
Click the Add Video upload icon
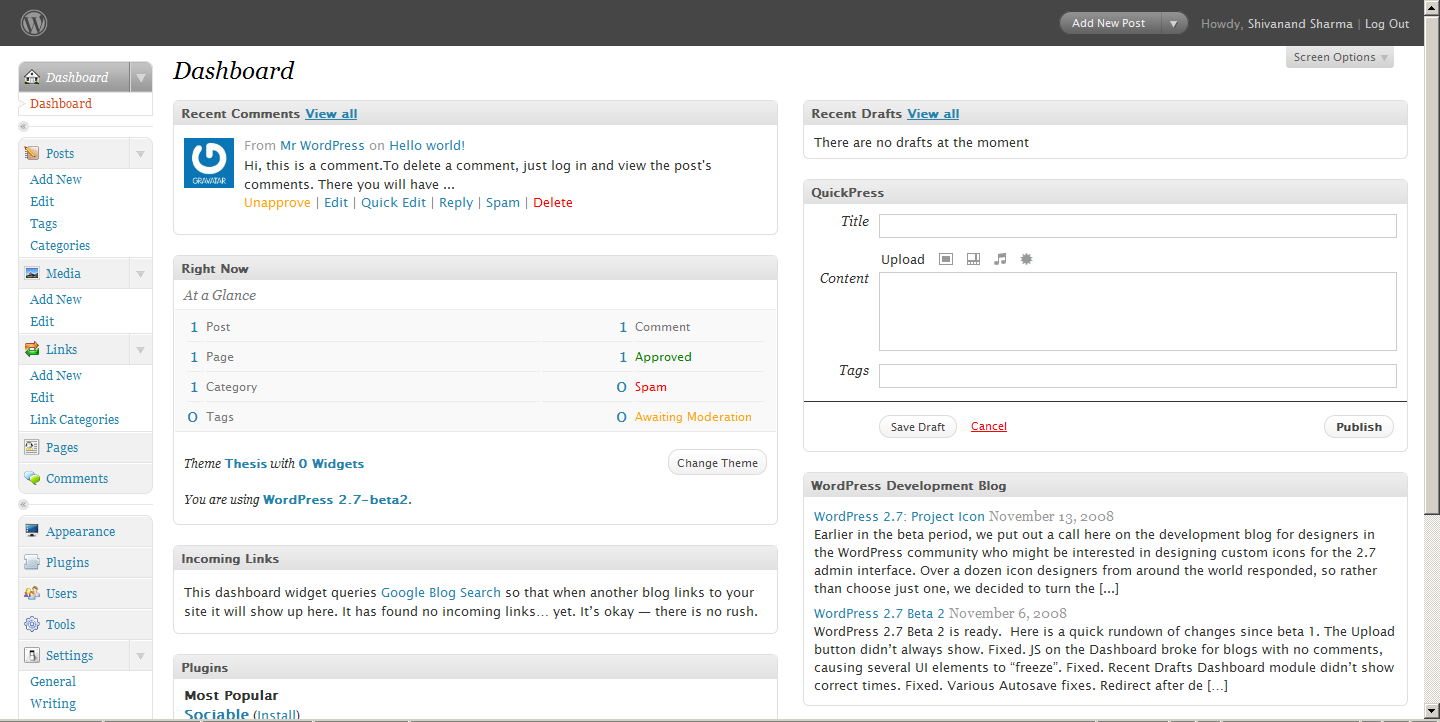[973, 259]
